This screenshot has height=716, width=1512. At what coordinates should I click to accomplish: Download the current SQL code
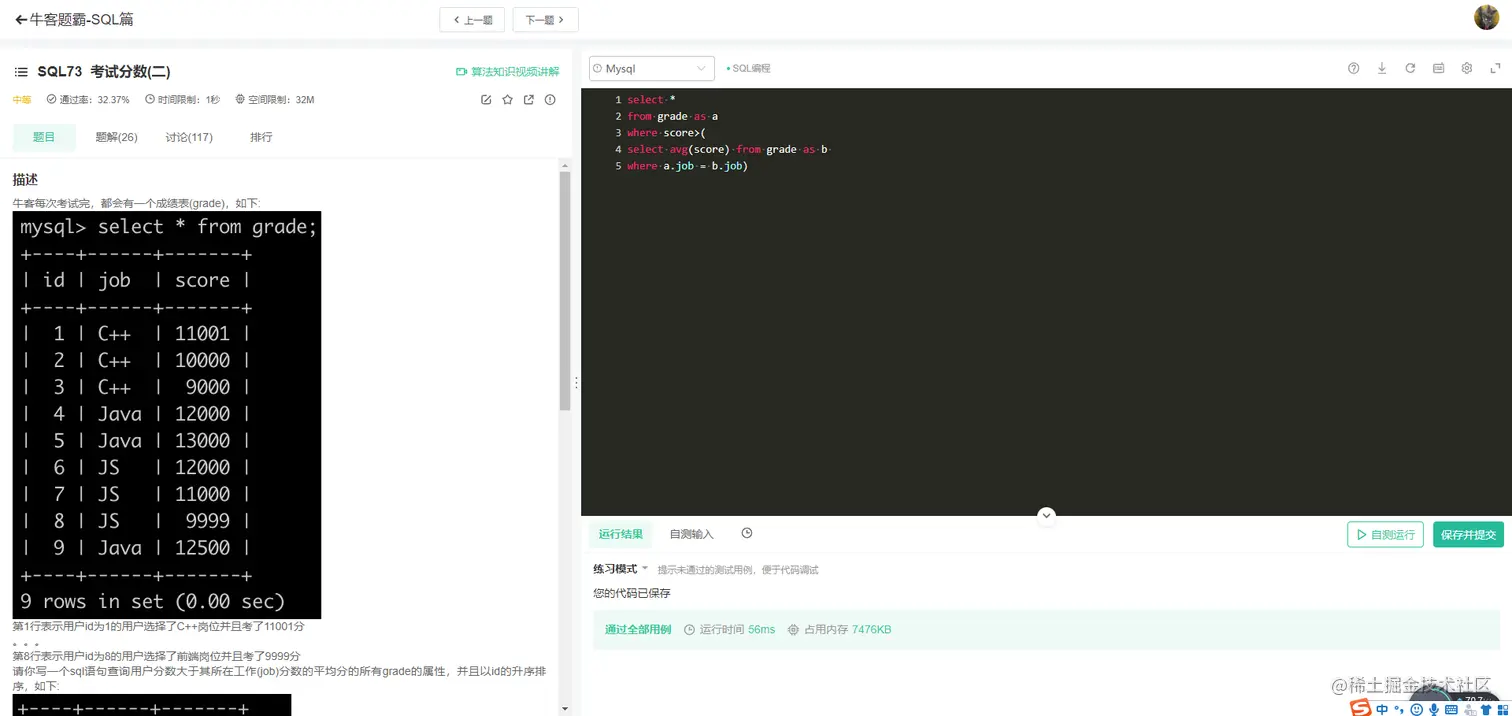pos(1382,68)
